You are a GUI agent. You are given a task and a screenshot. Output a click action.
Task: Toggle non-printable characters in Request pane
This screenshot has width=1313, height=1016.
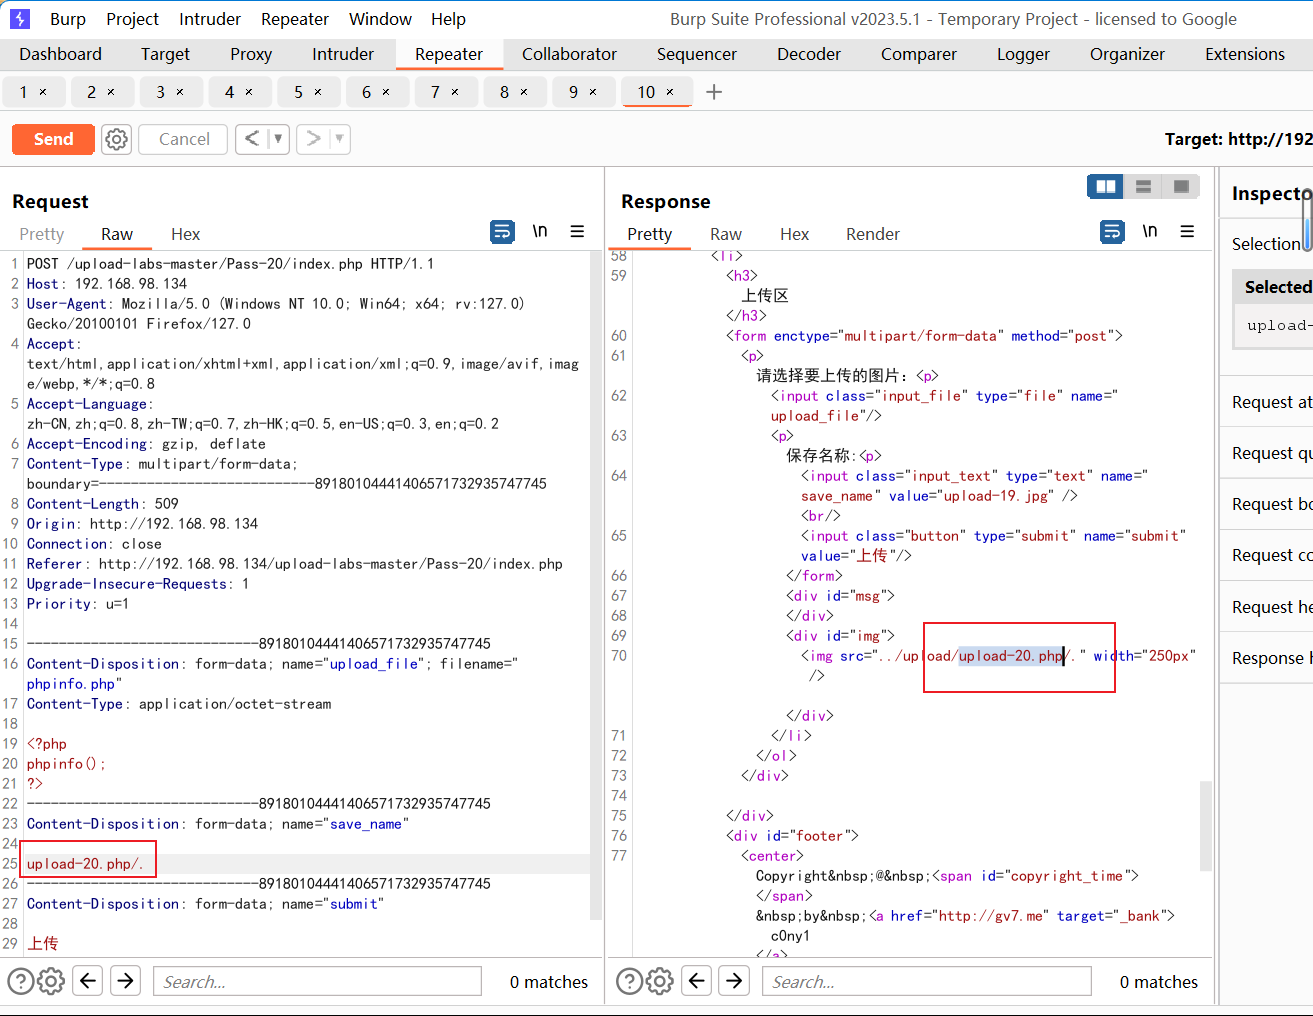540,232
